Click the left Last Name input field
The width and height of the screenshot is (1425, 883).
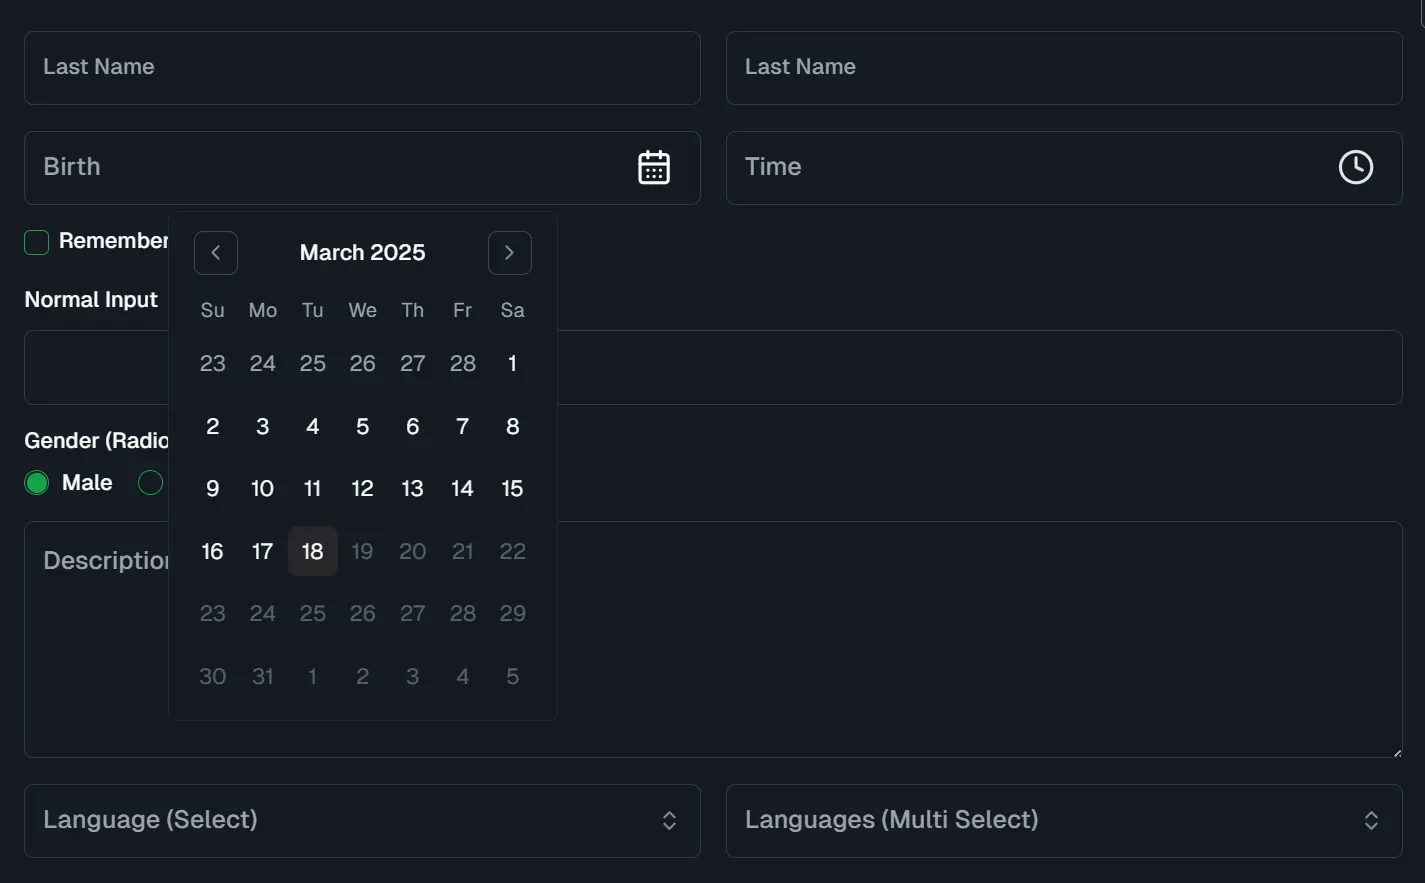pyautogui.click(x=362, y=68)
